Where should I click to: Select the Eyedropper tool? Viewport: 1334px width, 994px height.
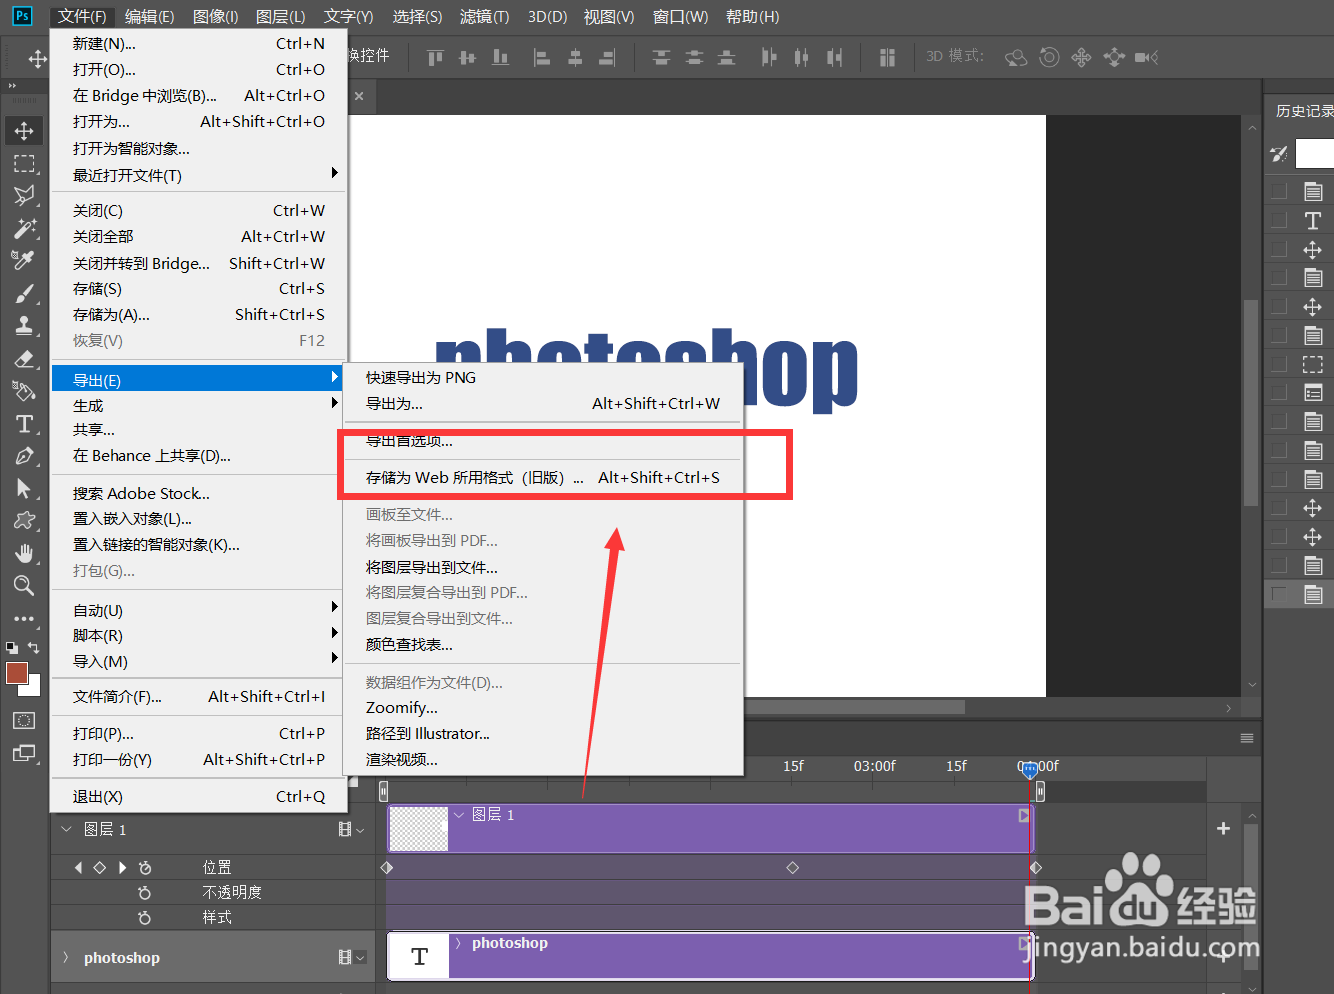(x=24, y=261)
